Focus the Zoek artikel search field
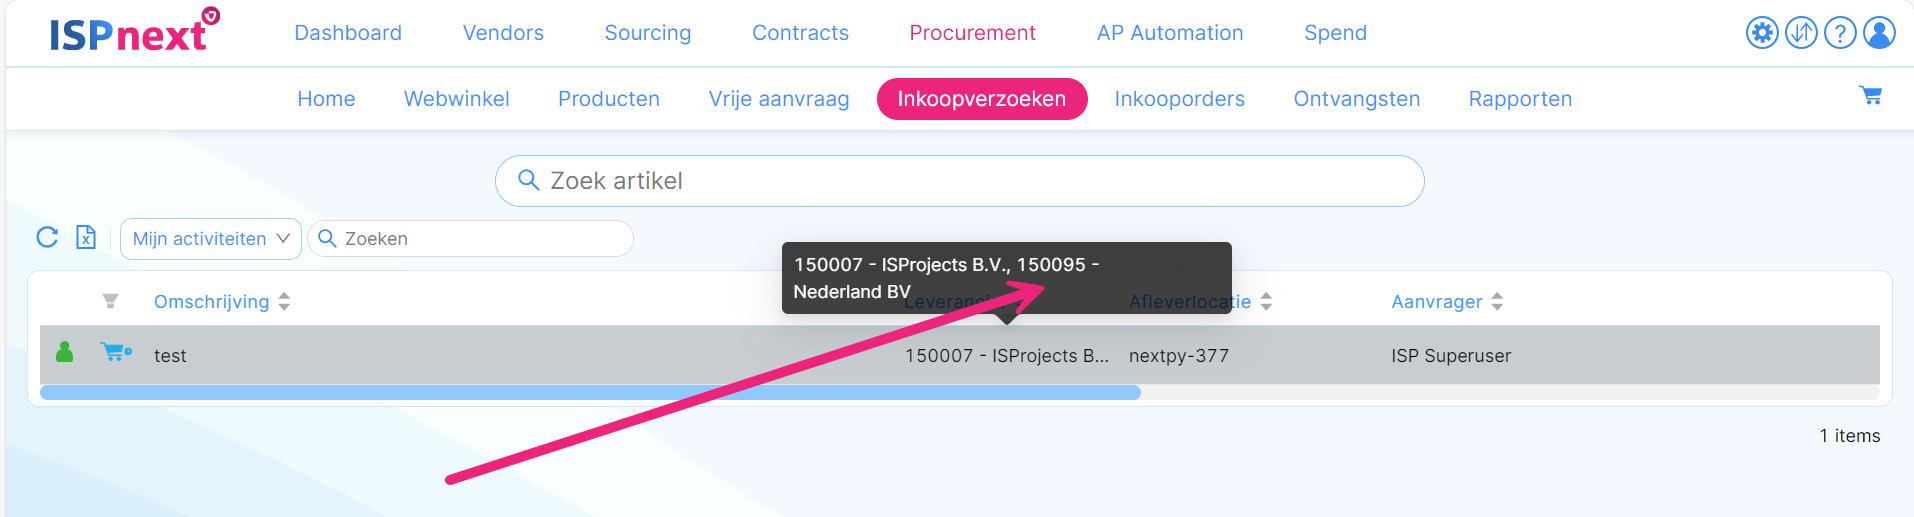 (960, 181)
